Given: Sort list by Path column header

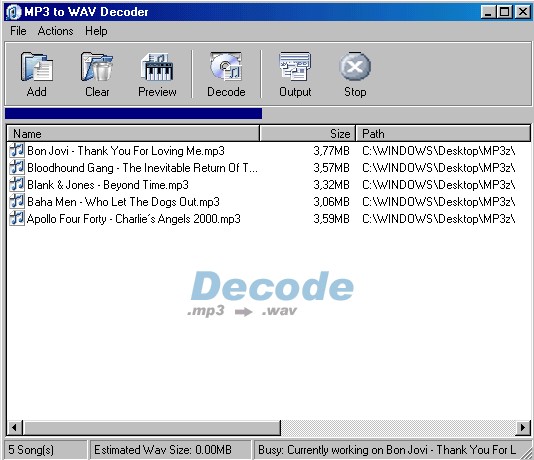Looking at the screenshot, I should (x=443, y=133).
